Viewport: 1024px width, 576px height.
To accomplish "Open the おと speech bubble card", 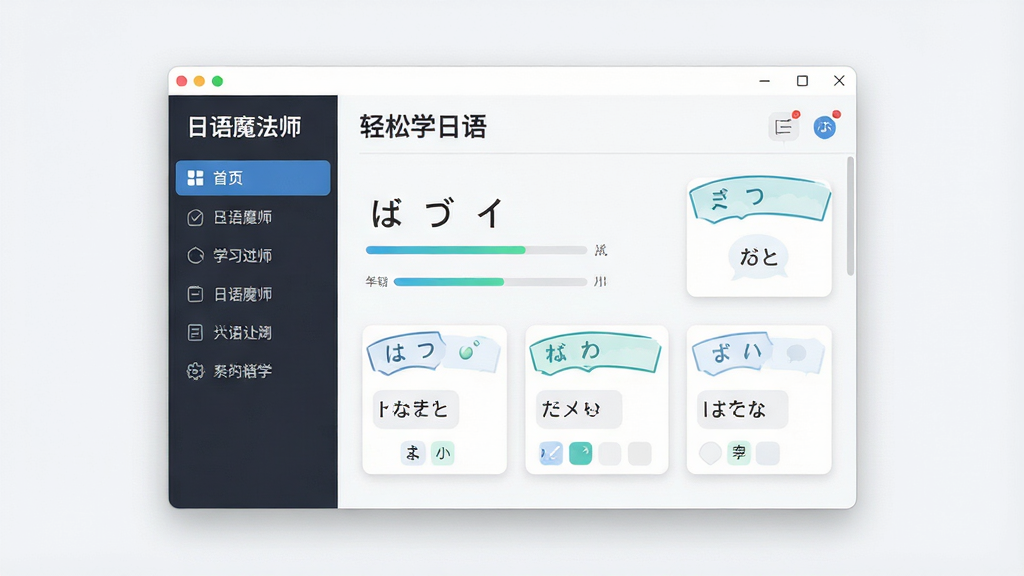I will (759, 236).
